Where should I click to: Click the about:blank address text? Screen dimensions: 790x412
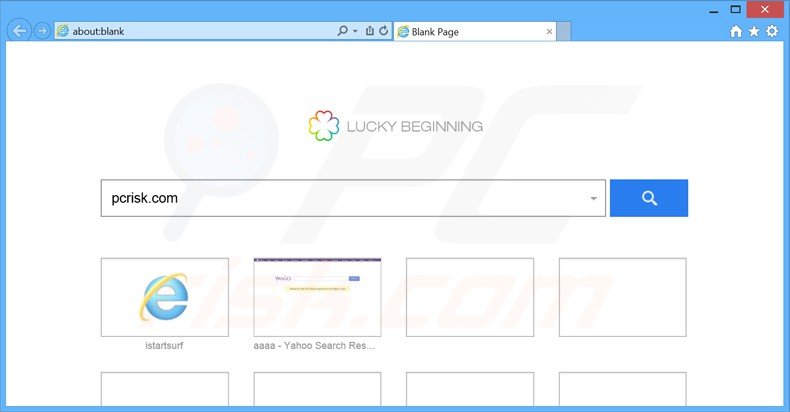pyautogui.click(x=98, y=31)
